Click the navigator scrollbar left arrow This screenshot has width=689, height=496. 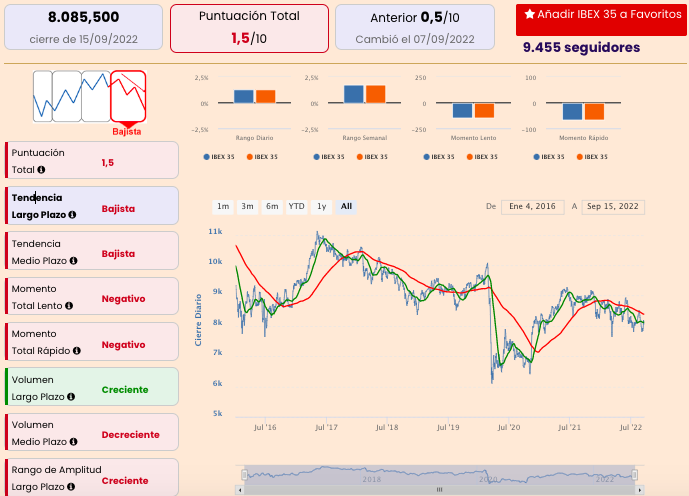240,489
